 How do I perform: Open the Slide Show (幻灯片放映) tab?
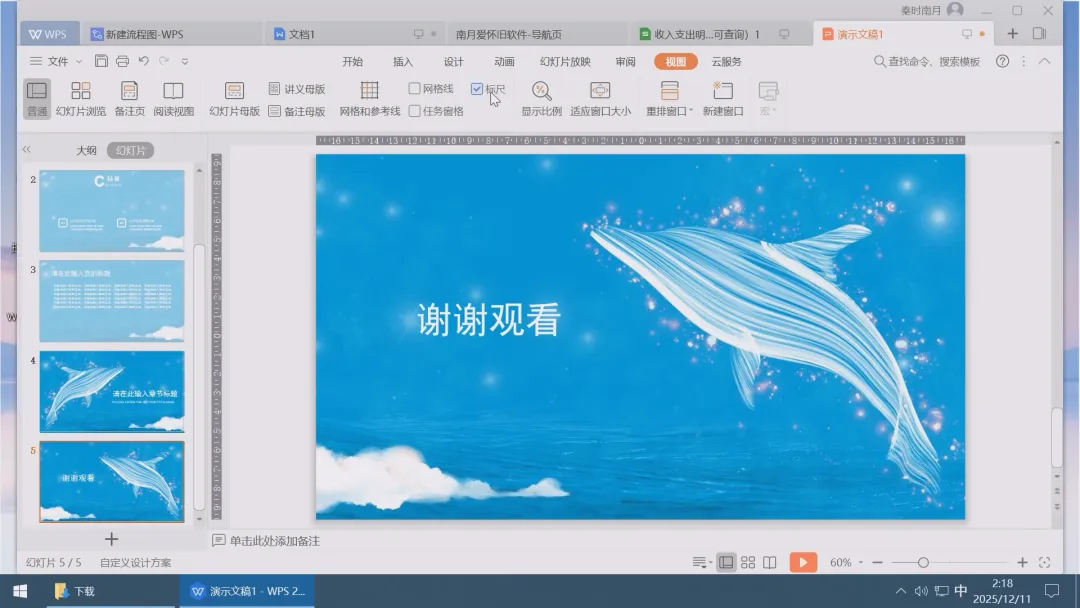565,61
